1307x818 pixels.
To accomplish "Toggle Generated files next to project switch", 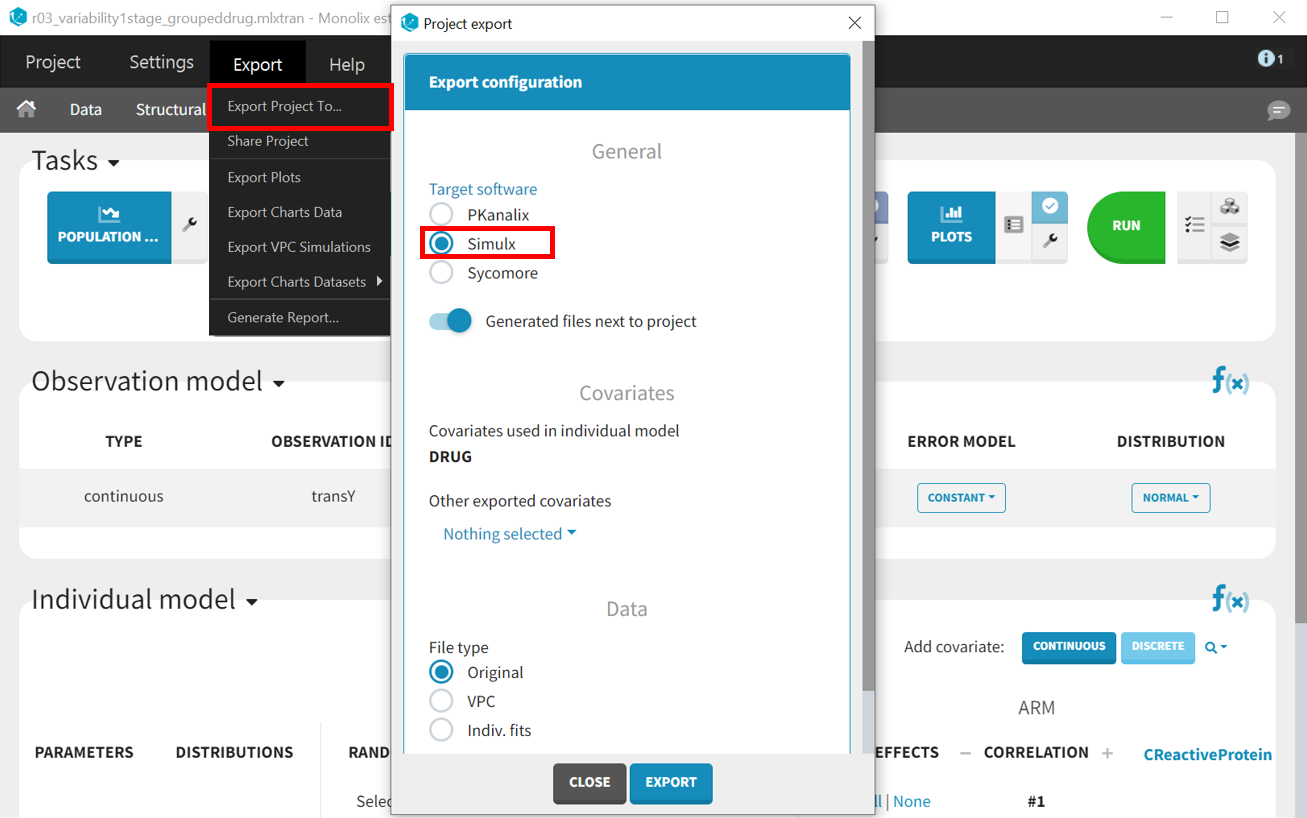I will point(451,321).
